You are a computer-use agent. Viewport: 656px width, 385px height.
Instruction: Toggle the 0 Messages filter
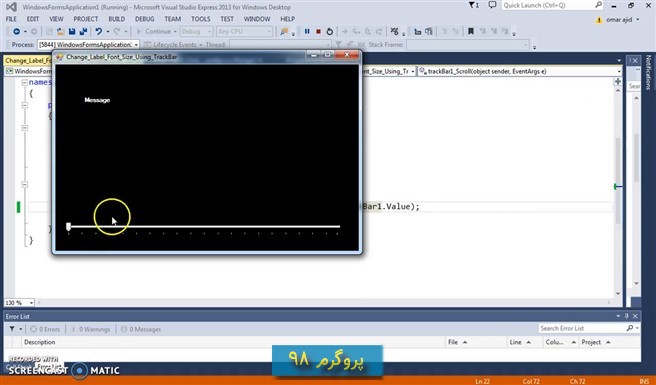click(141, 329)
